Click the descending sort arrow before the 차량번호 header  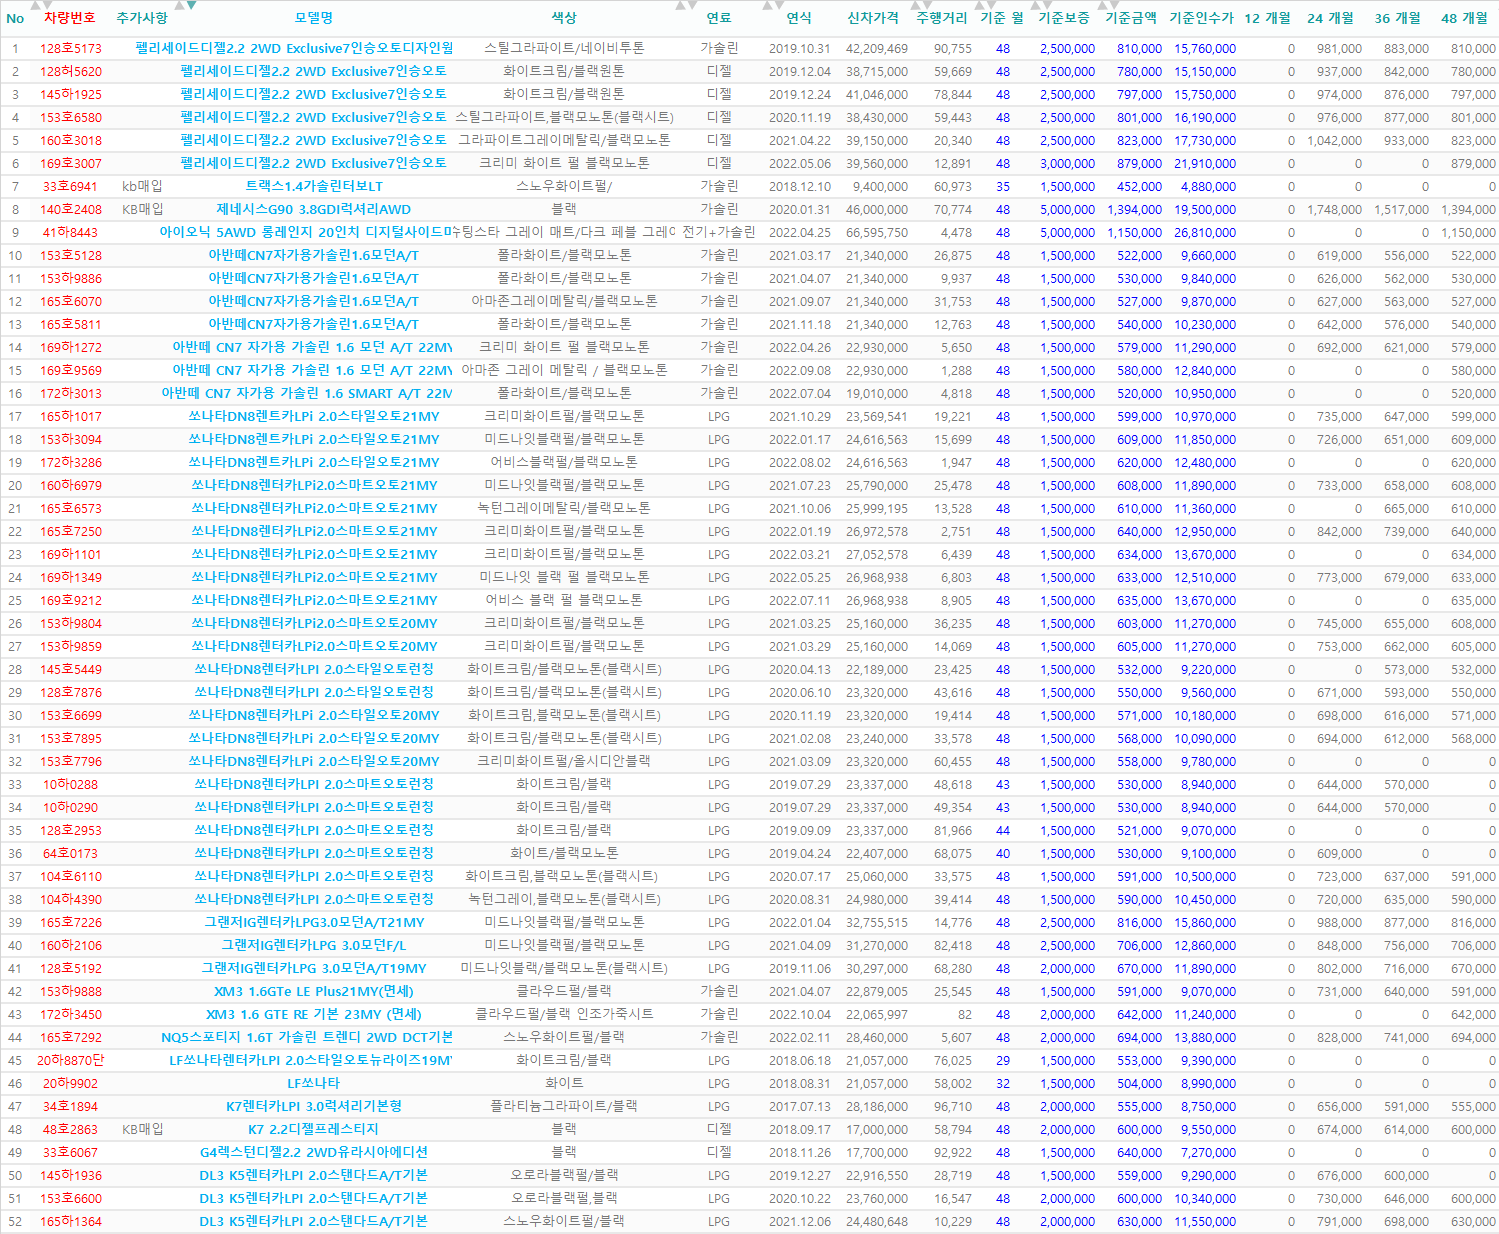(48, 6)
